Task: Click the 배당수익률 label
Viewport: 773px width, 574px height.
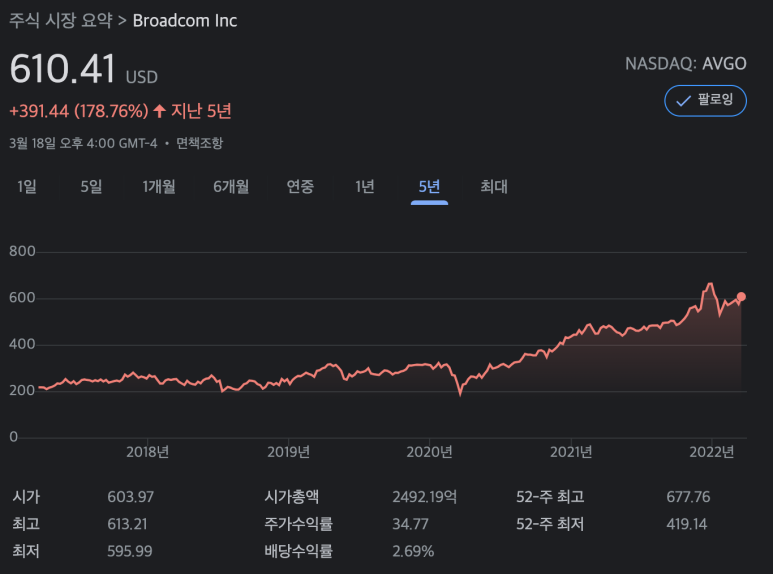Action: tap(298, 551)
